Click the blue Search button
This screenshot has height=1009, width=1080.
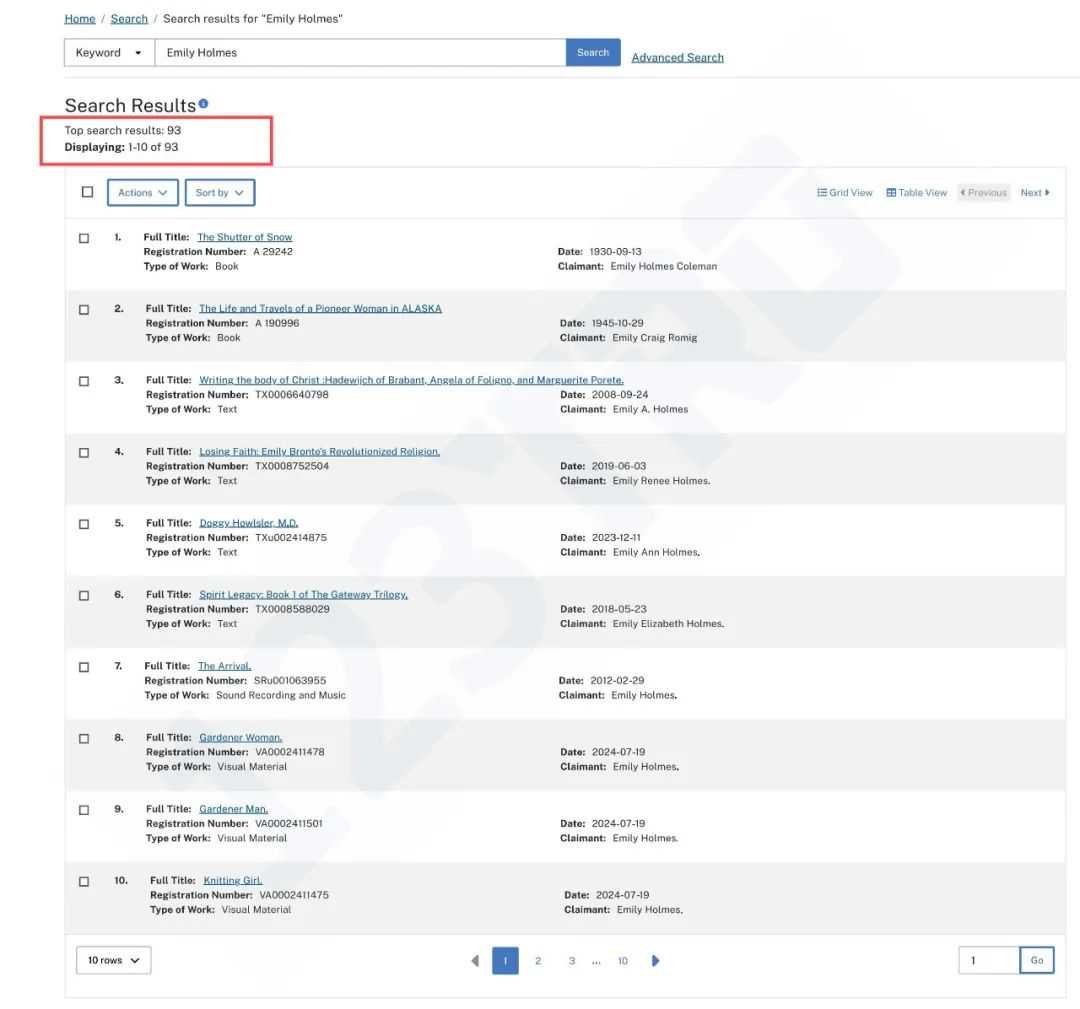pyautogui.click(x=593, y=52)
